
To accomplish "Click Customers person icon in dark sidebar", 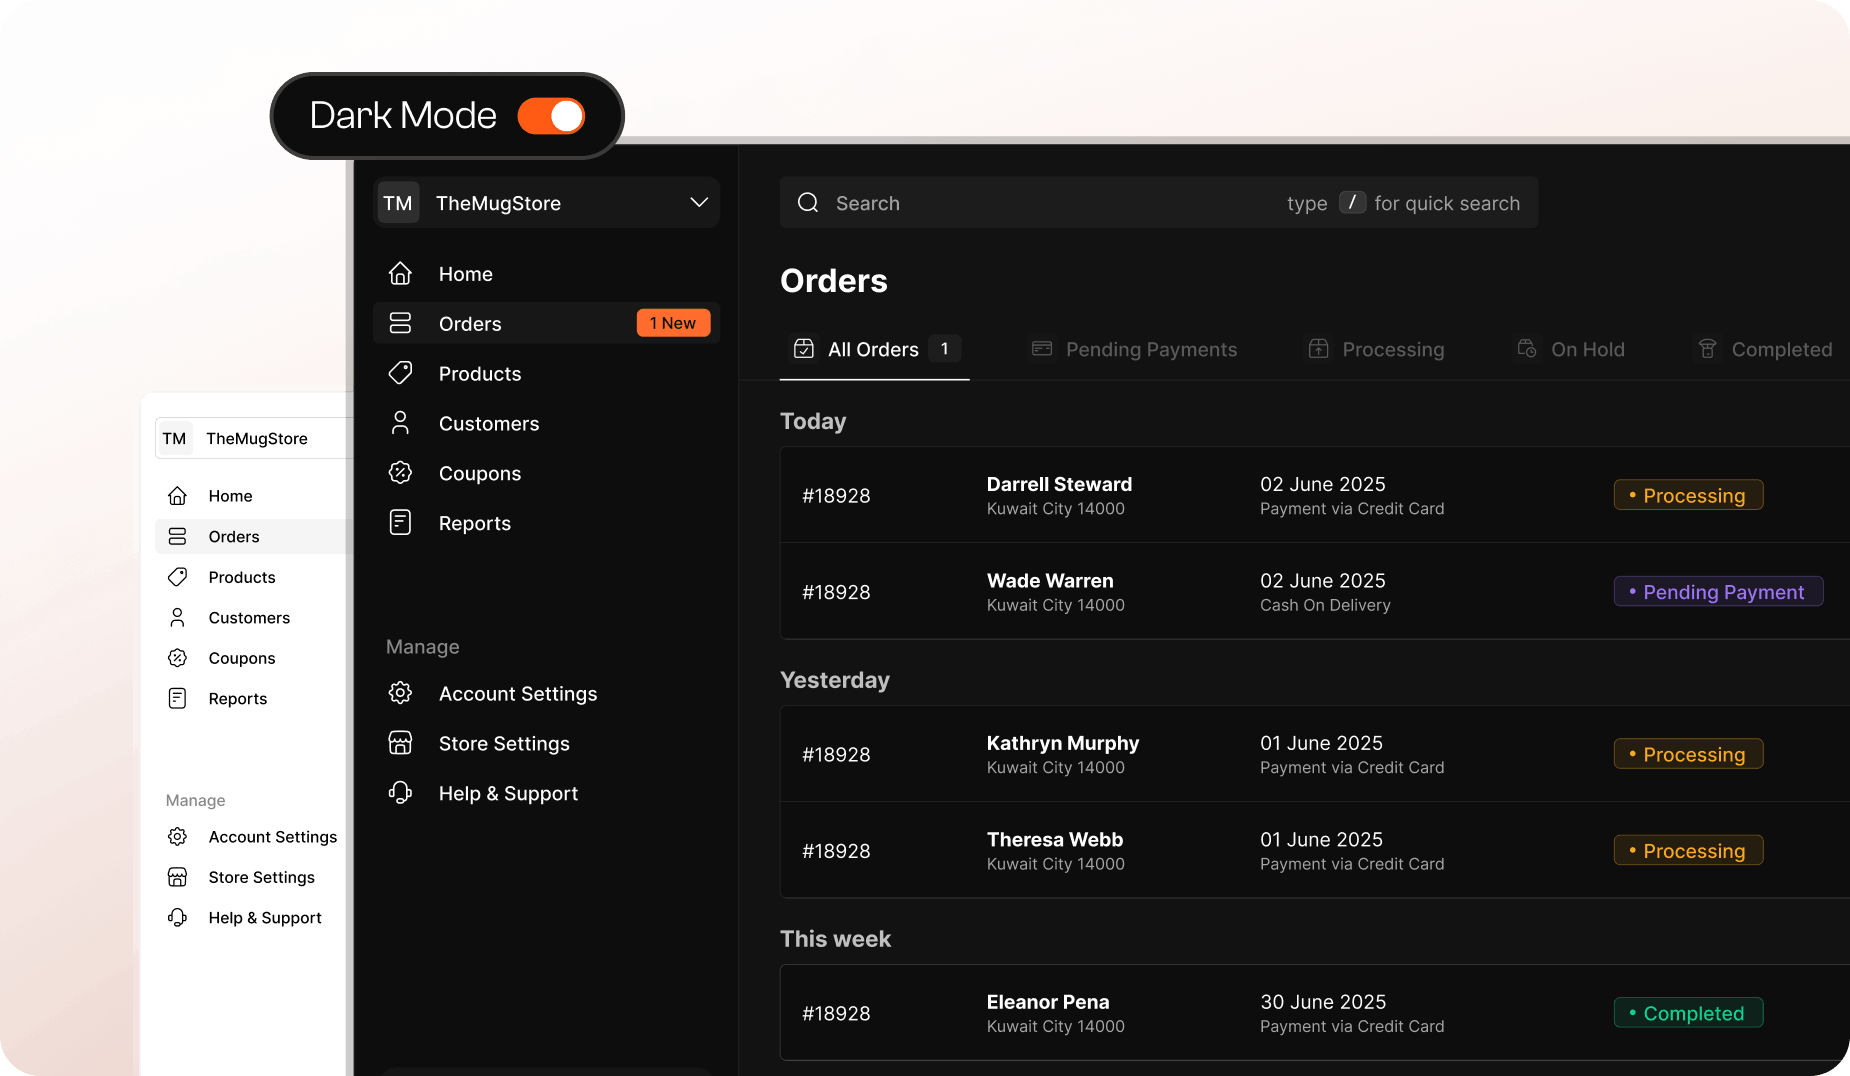I will (x=400, y=423).
